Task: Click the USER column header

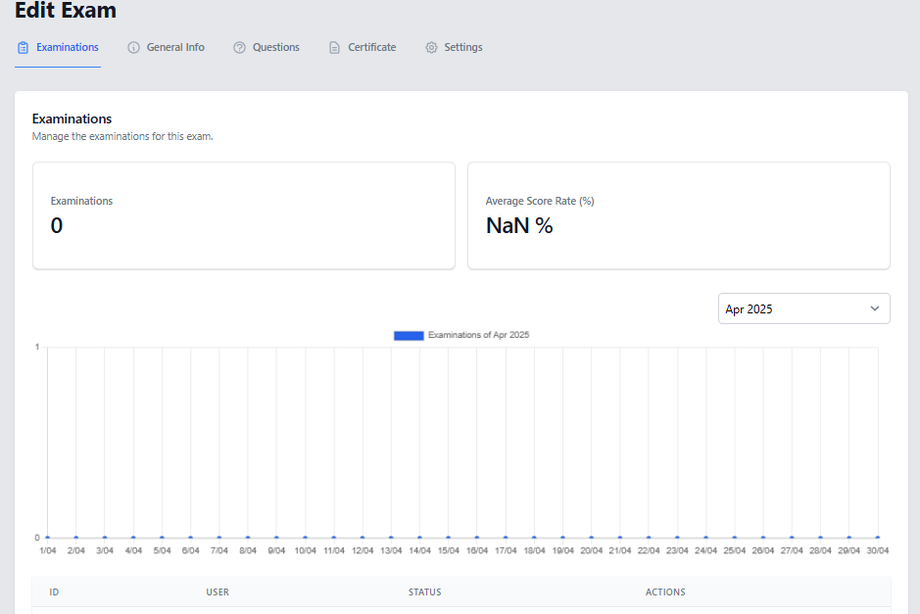Action: (x=217, y=592)
